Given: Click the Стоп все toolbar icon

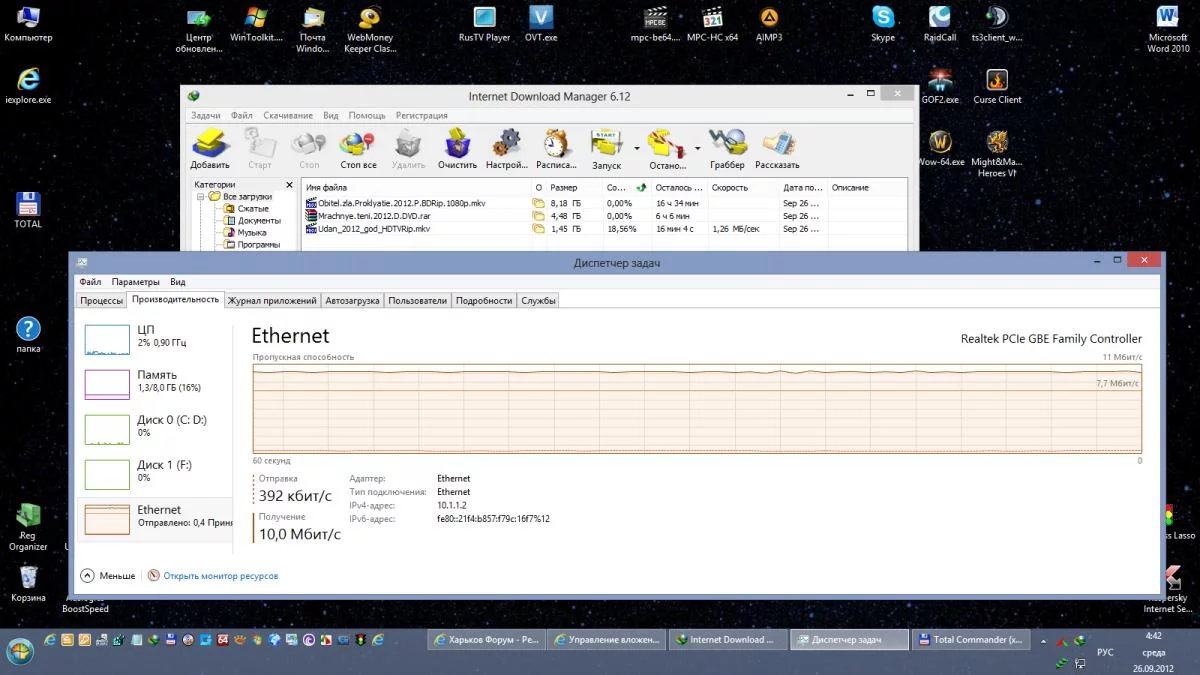Looking at the screenshot, I should (358, 145).
